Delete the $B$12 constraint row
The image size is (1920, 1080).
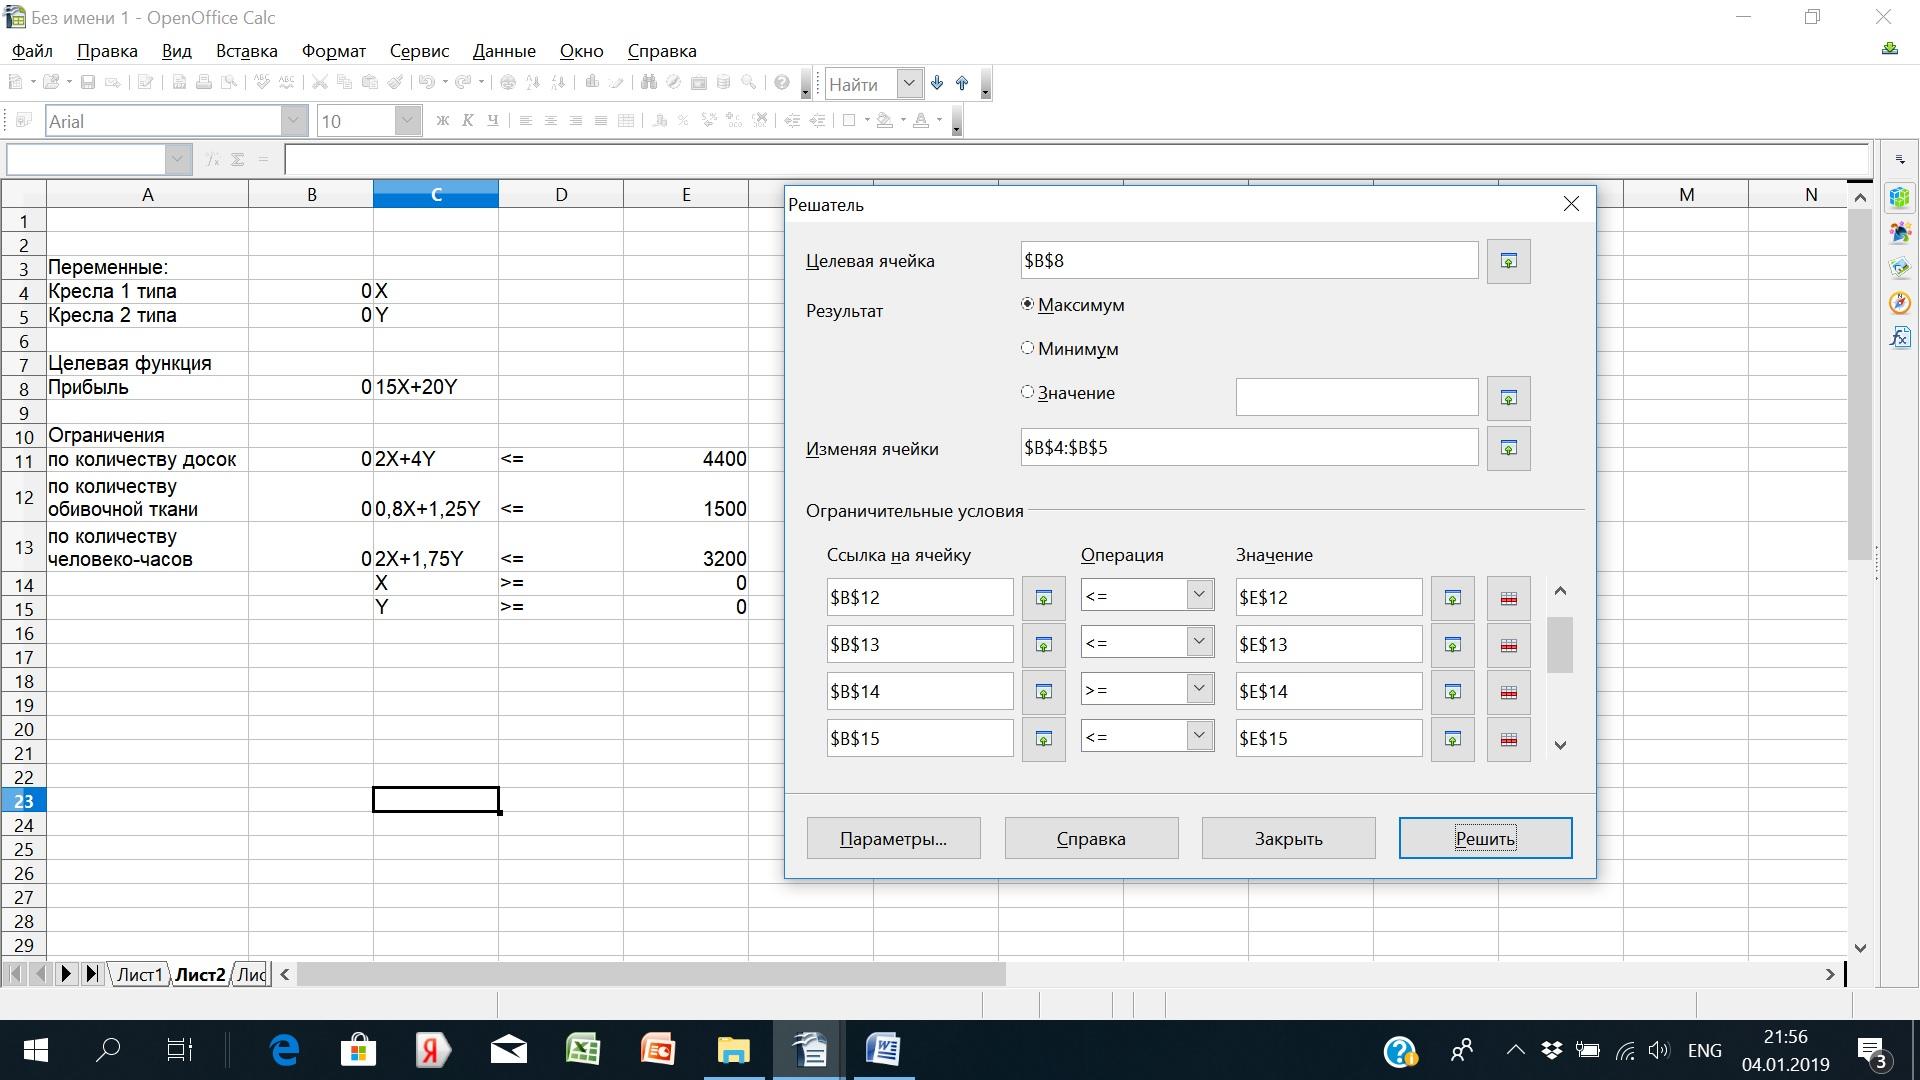tap(1508, 598)
